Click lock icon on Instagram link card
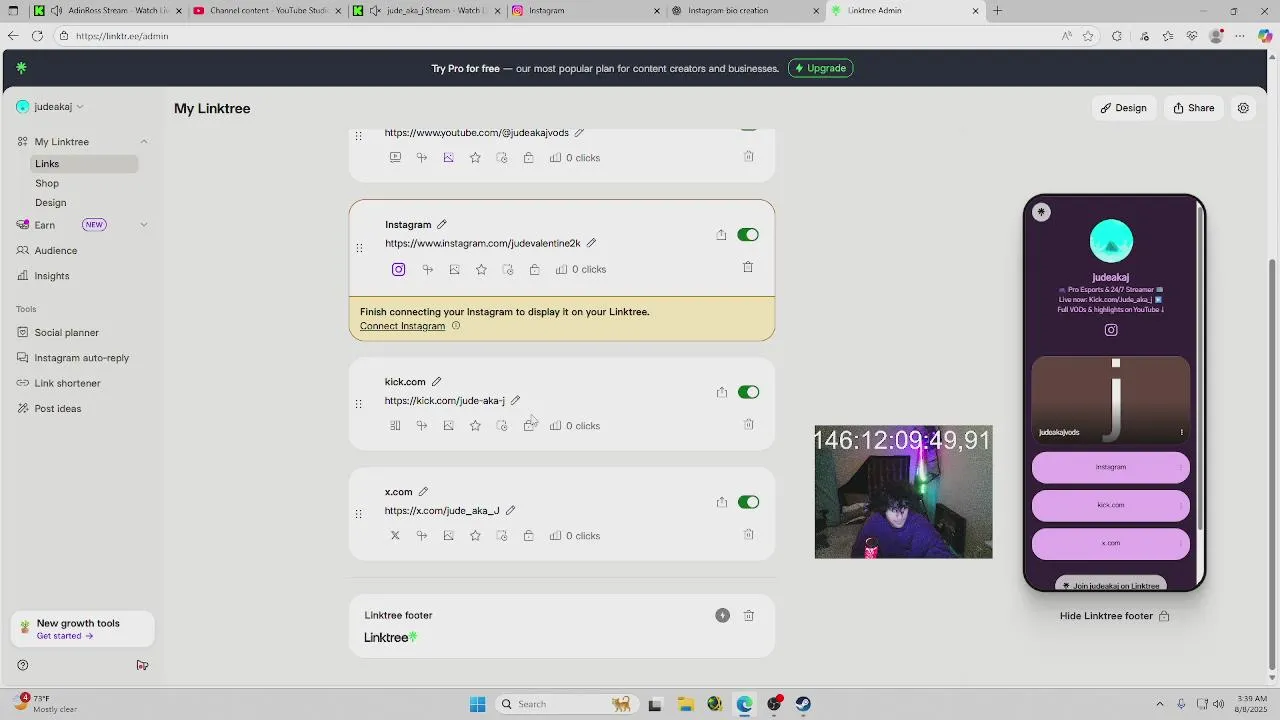This screenshot has width=1280, height=720. [535, 269]
